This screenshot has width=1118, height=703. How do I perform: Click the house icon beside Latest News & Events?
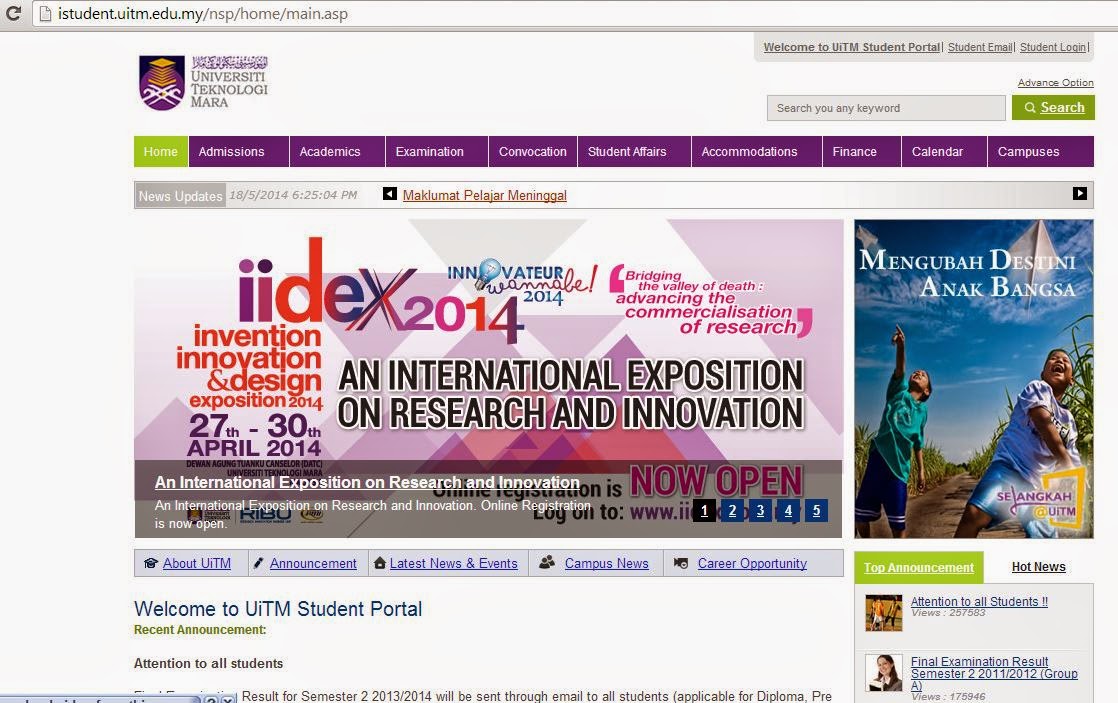(x=380, y=563)
